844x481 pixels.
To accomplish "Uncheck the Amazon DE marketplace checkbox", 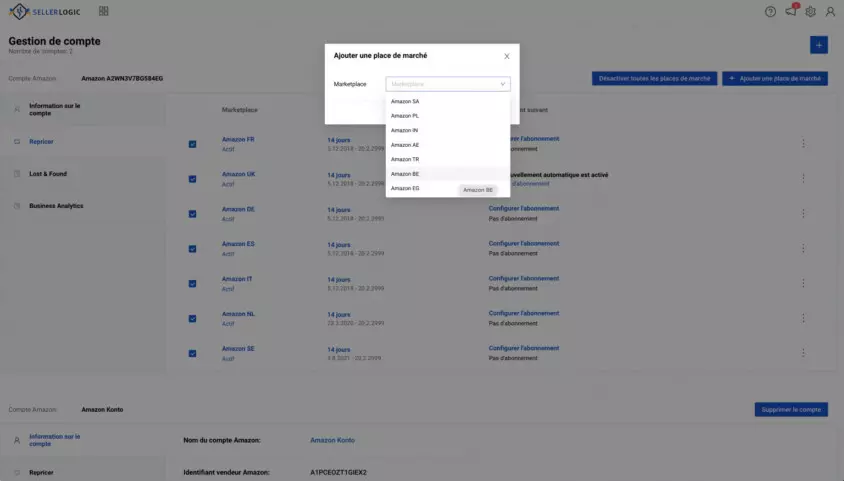I will (192, 214).
